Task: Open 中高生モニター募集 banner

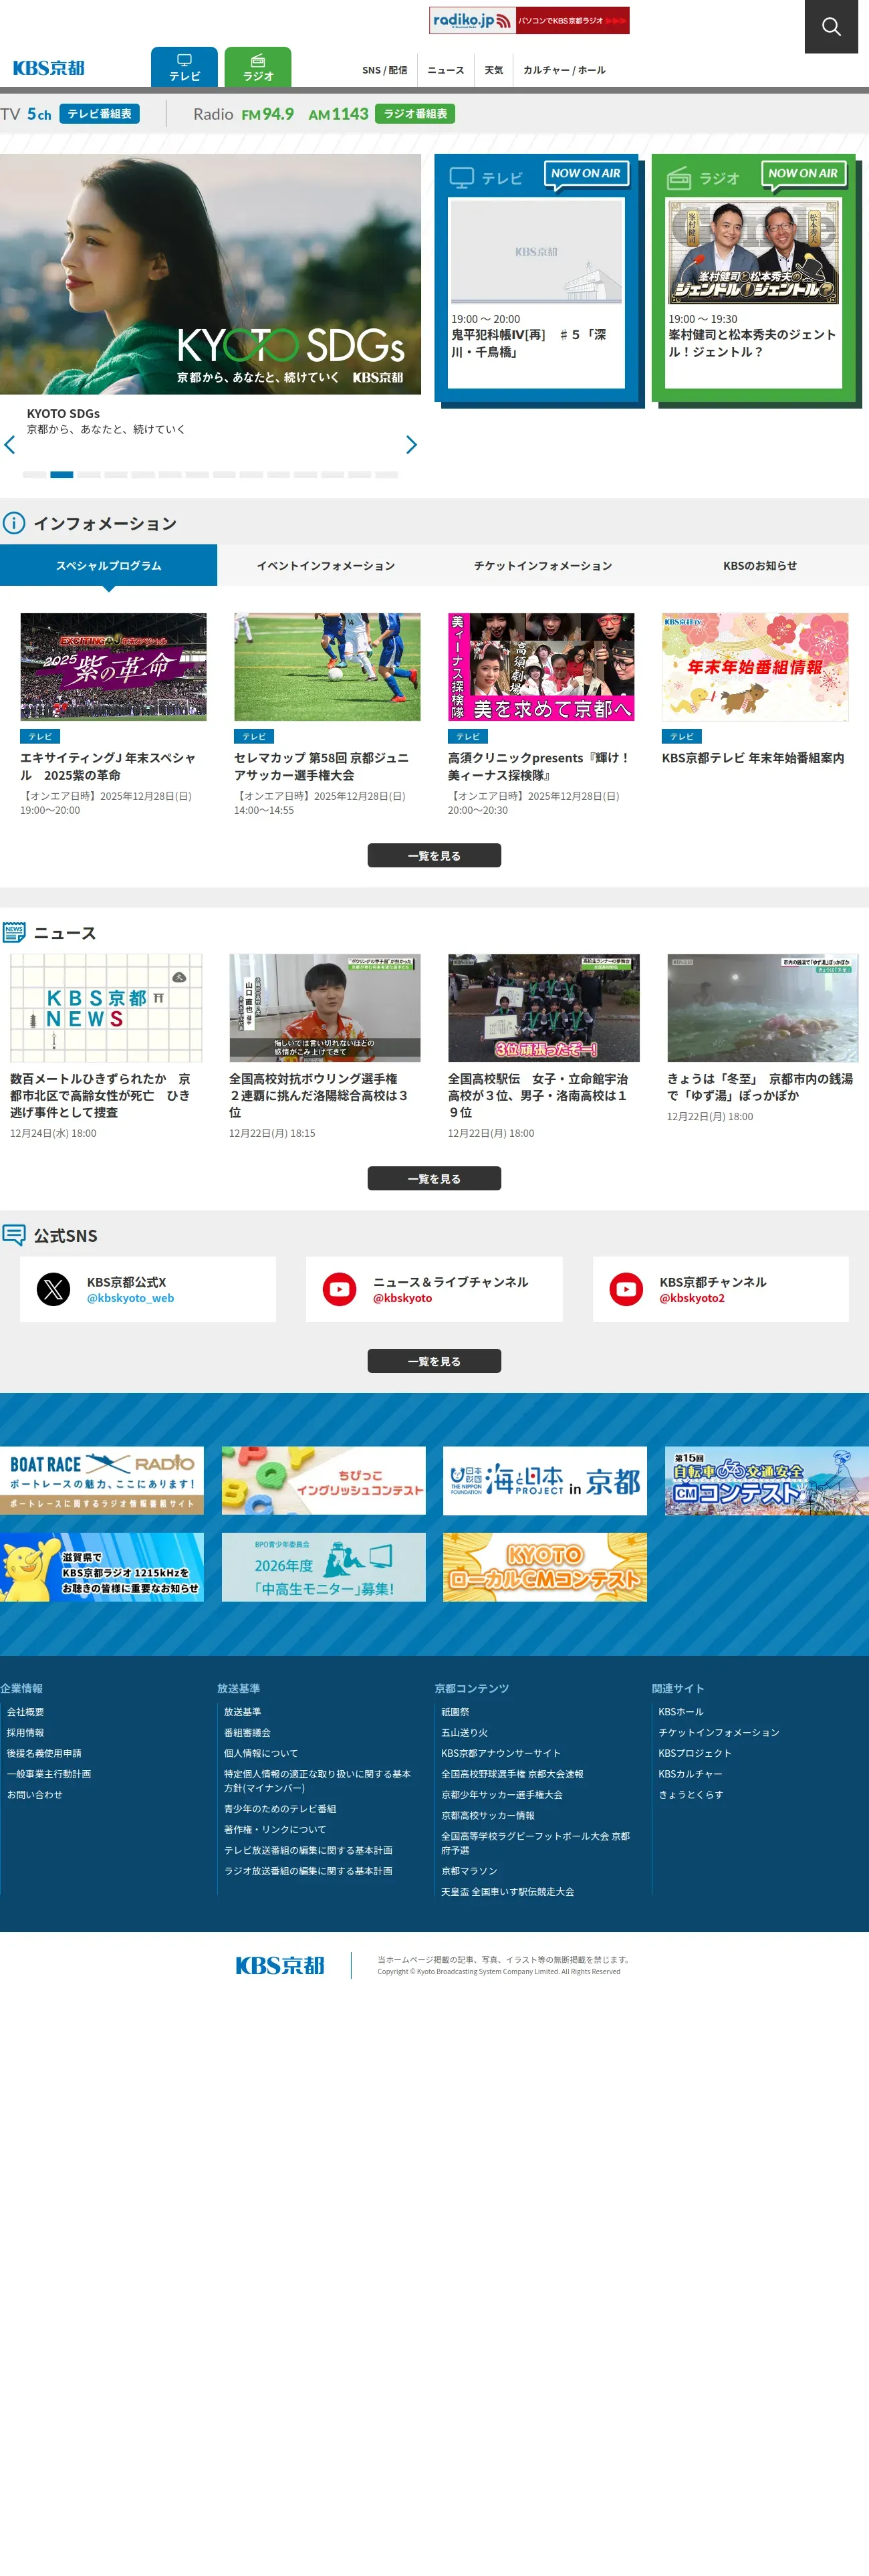Action: (x=324, y=1567)
